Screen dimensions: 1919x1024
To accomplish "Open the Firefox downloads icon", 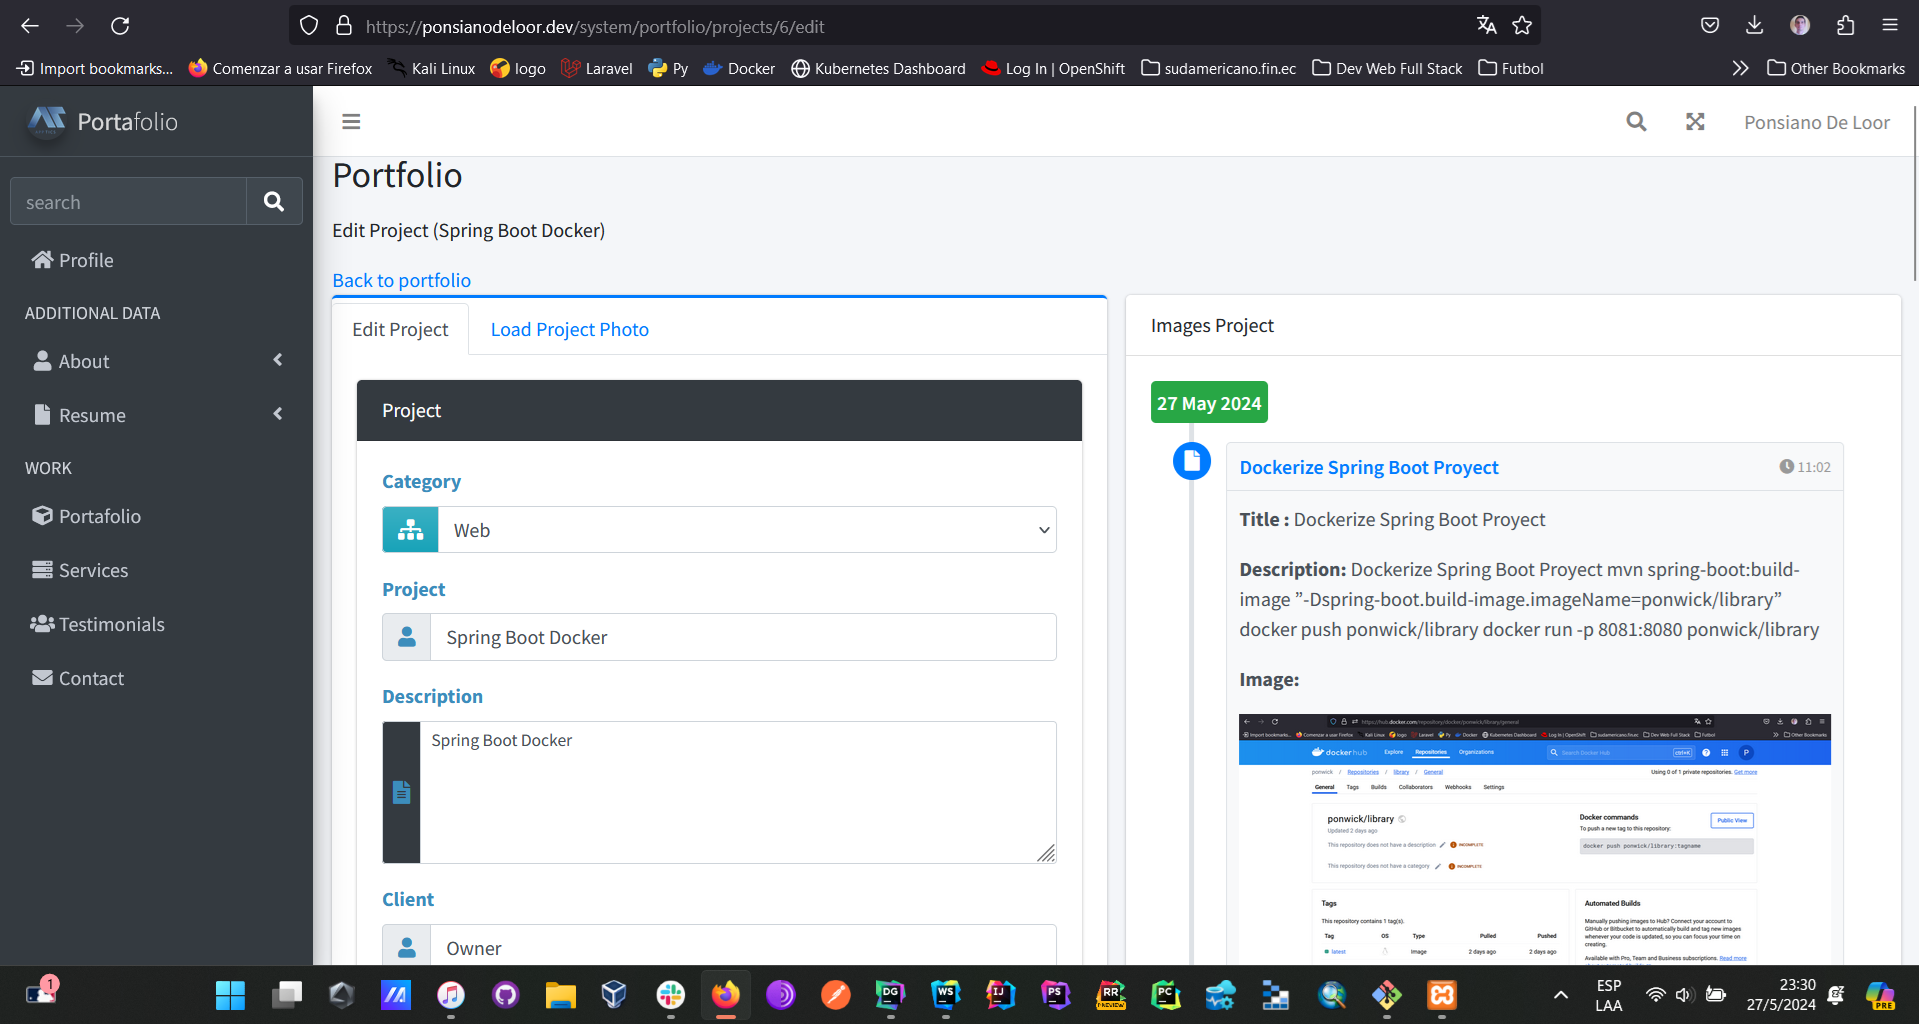I will pyautogui.click(x=1754, y=26).
